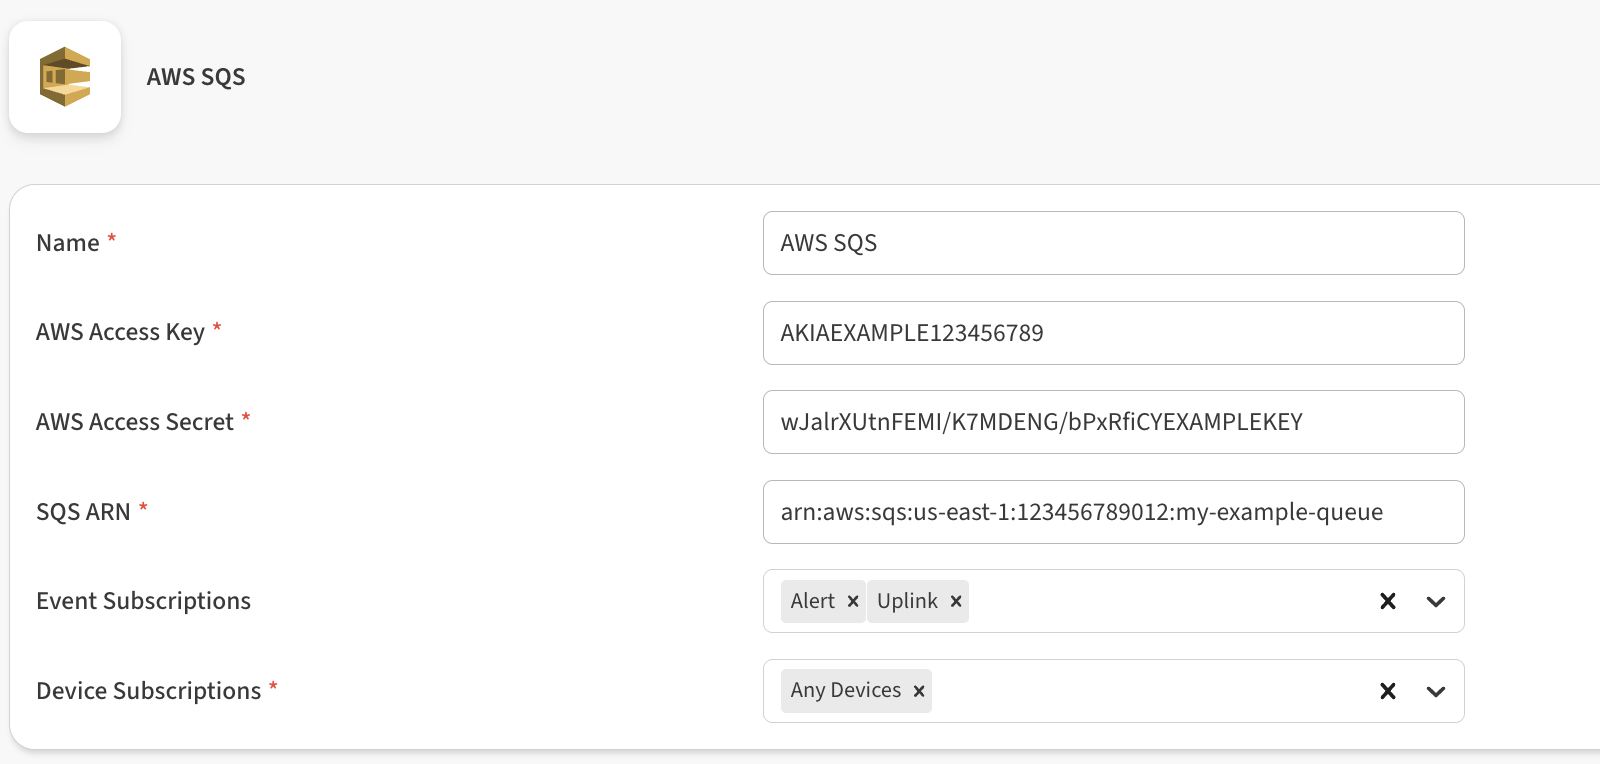
Task: Click the AWS SQS logo icon
Action: (65, 77)
